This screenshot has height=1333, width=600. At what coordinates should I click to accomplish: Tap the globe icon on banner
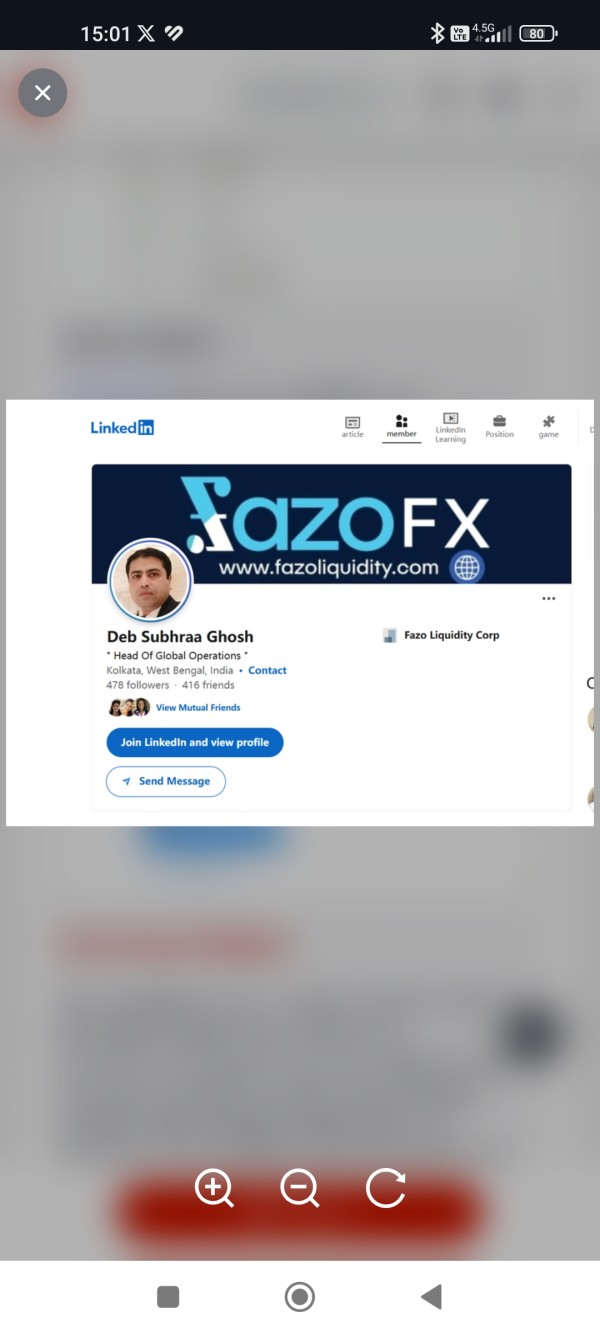click(467, 568)
